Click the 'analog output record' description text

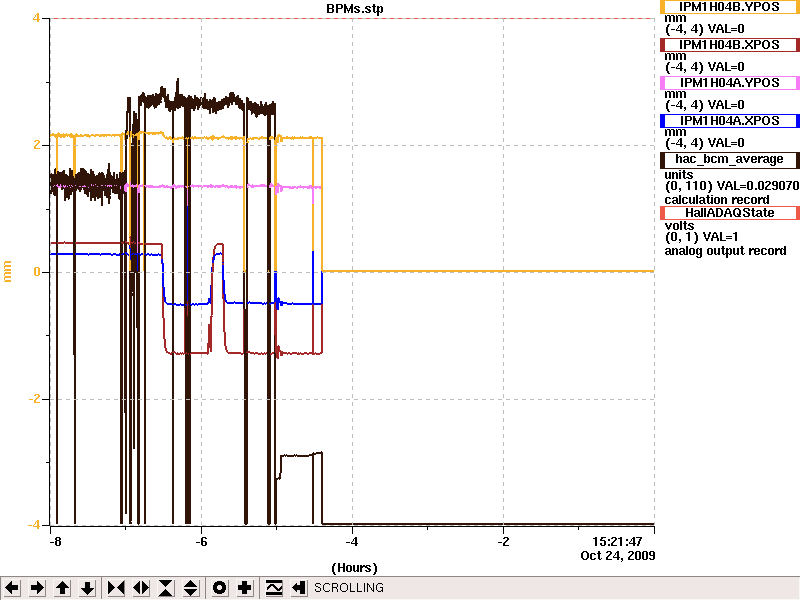click(725, 251)
